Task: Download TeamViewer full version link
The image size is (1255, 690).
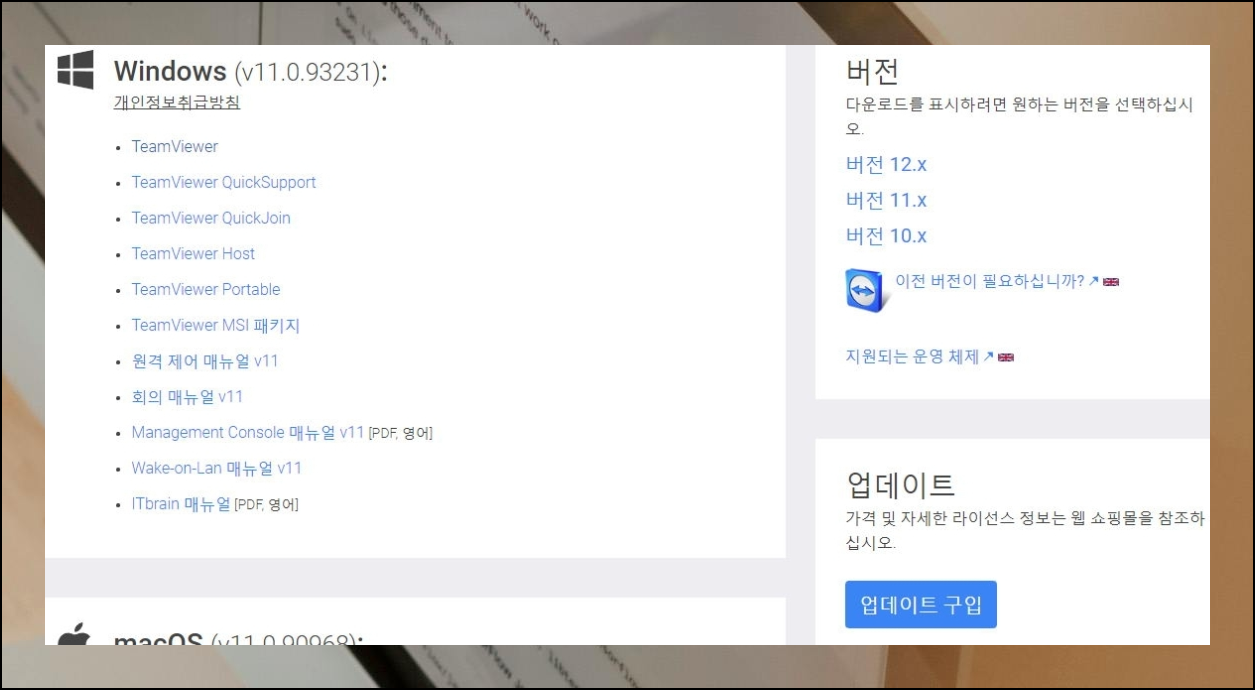Action: 175,146
